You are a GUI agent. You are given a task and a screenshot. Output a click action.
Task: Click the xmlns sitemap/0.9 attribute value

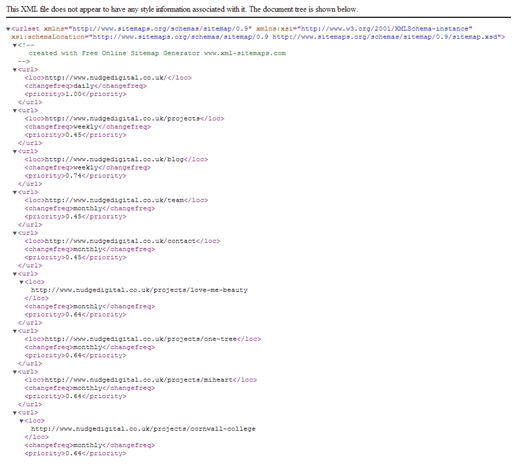(x=160, y=29)
